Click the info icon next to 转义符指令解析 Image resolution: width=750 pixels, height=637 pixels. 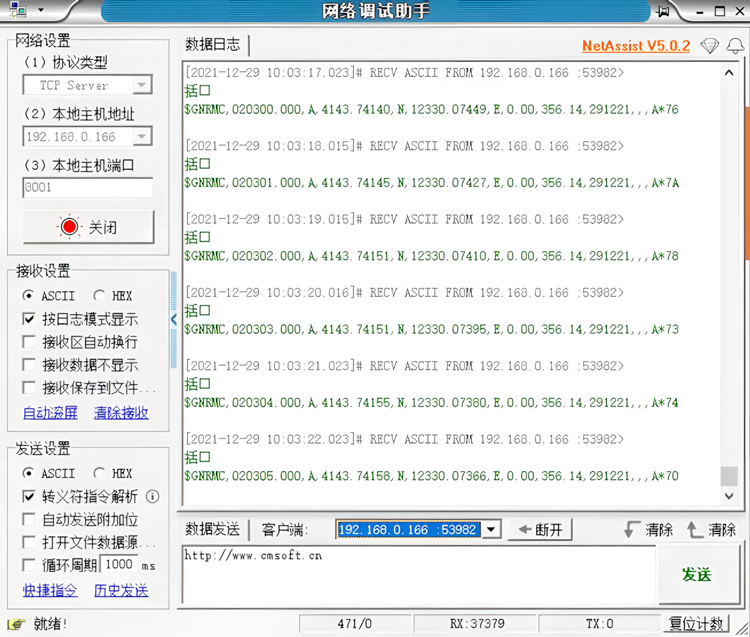click(153, 496)
